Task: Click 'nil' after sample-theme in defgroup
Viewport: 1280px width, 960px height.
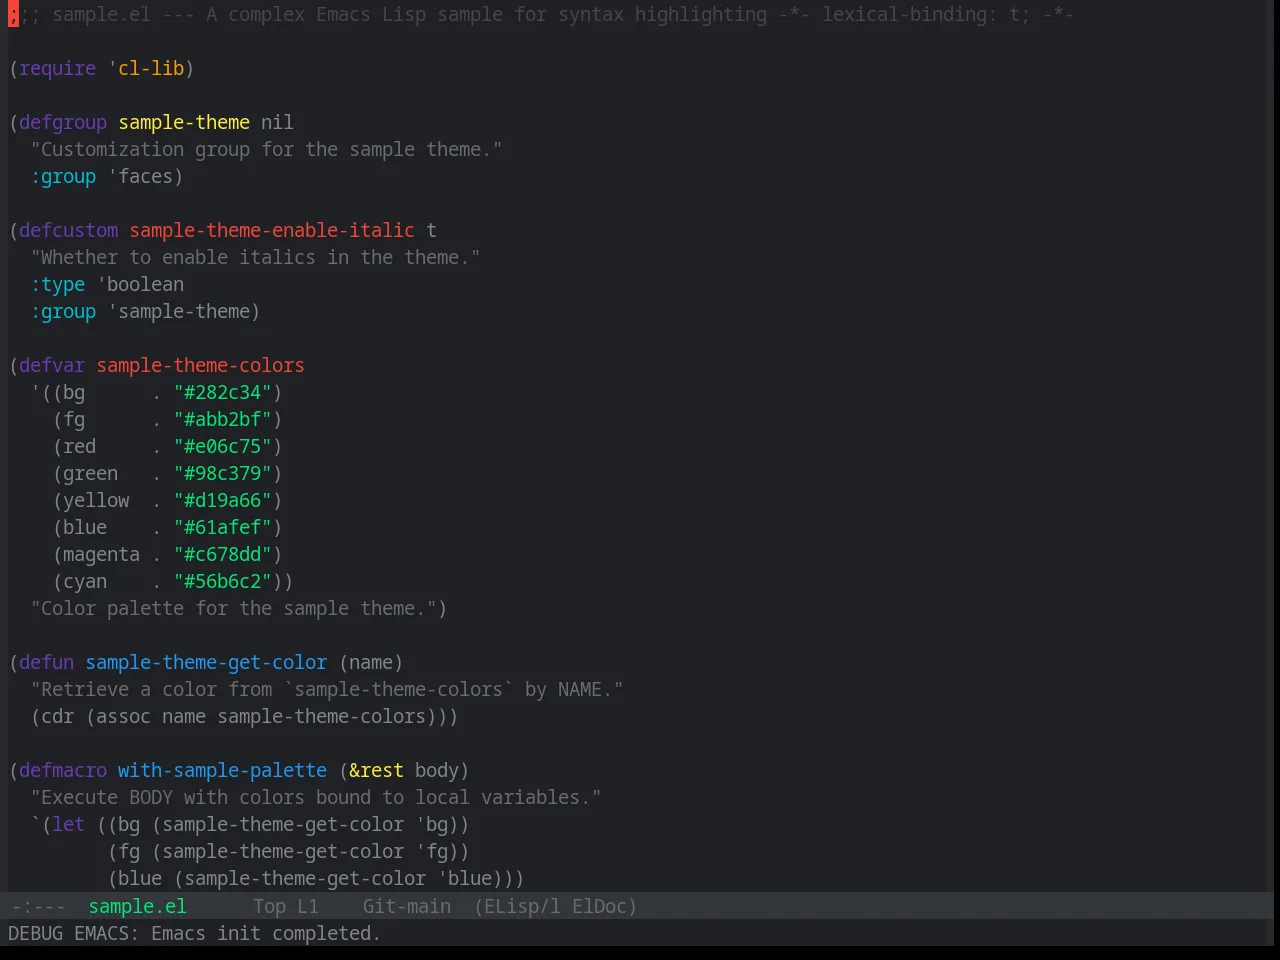Action: point(277,122)
